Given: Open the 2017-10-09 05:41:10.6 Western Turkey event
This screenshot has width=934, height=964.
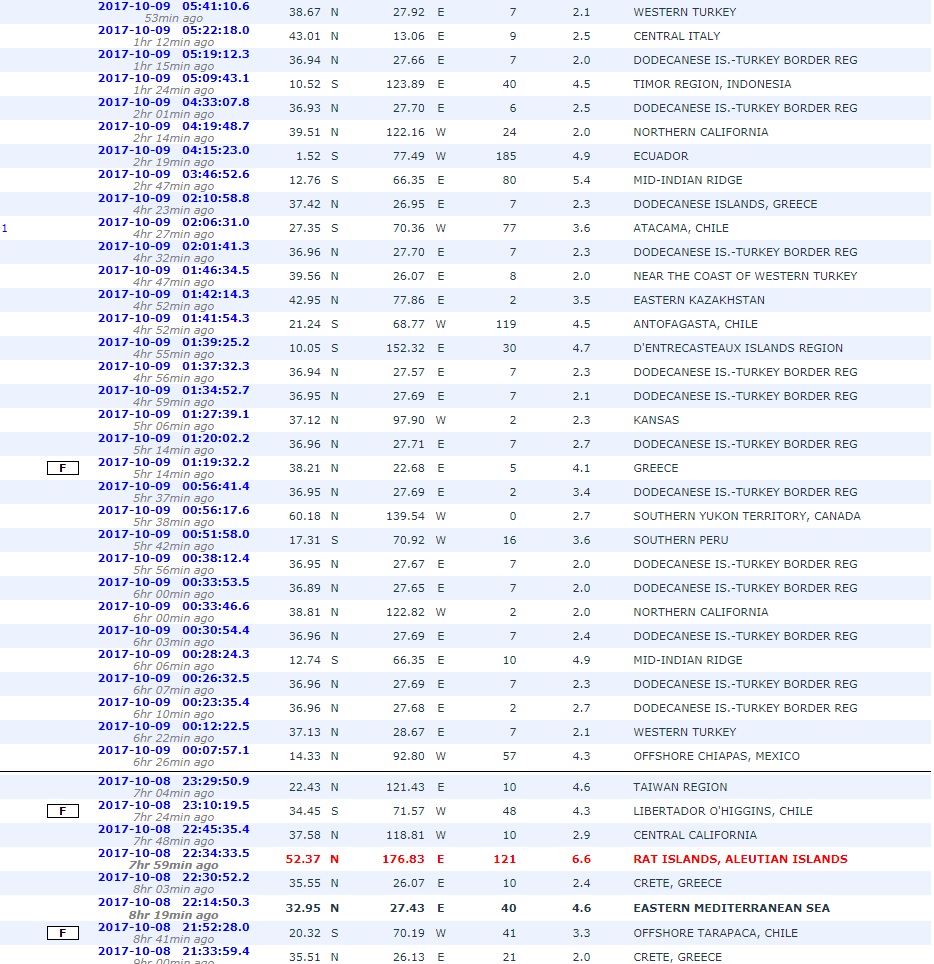Looking at the screenshot, I should point(174,7).
